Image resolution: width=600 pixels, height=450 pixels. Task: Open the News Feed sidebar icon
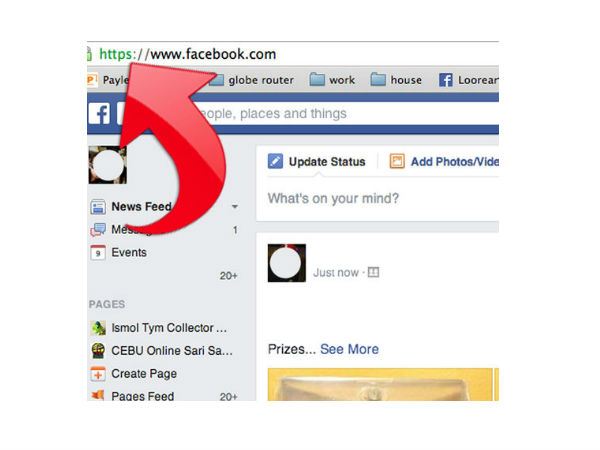[x=98, y=207]
